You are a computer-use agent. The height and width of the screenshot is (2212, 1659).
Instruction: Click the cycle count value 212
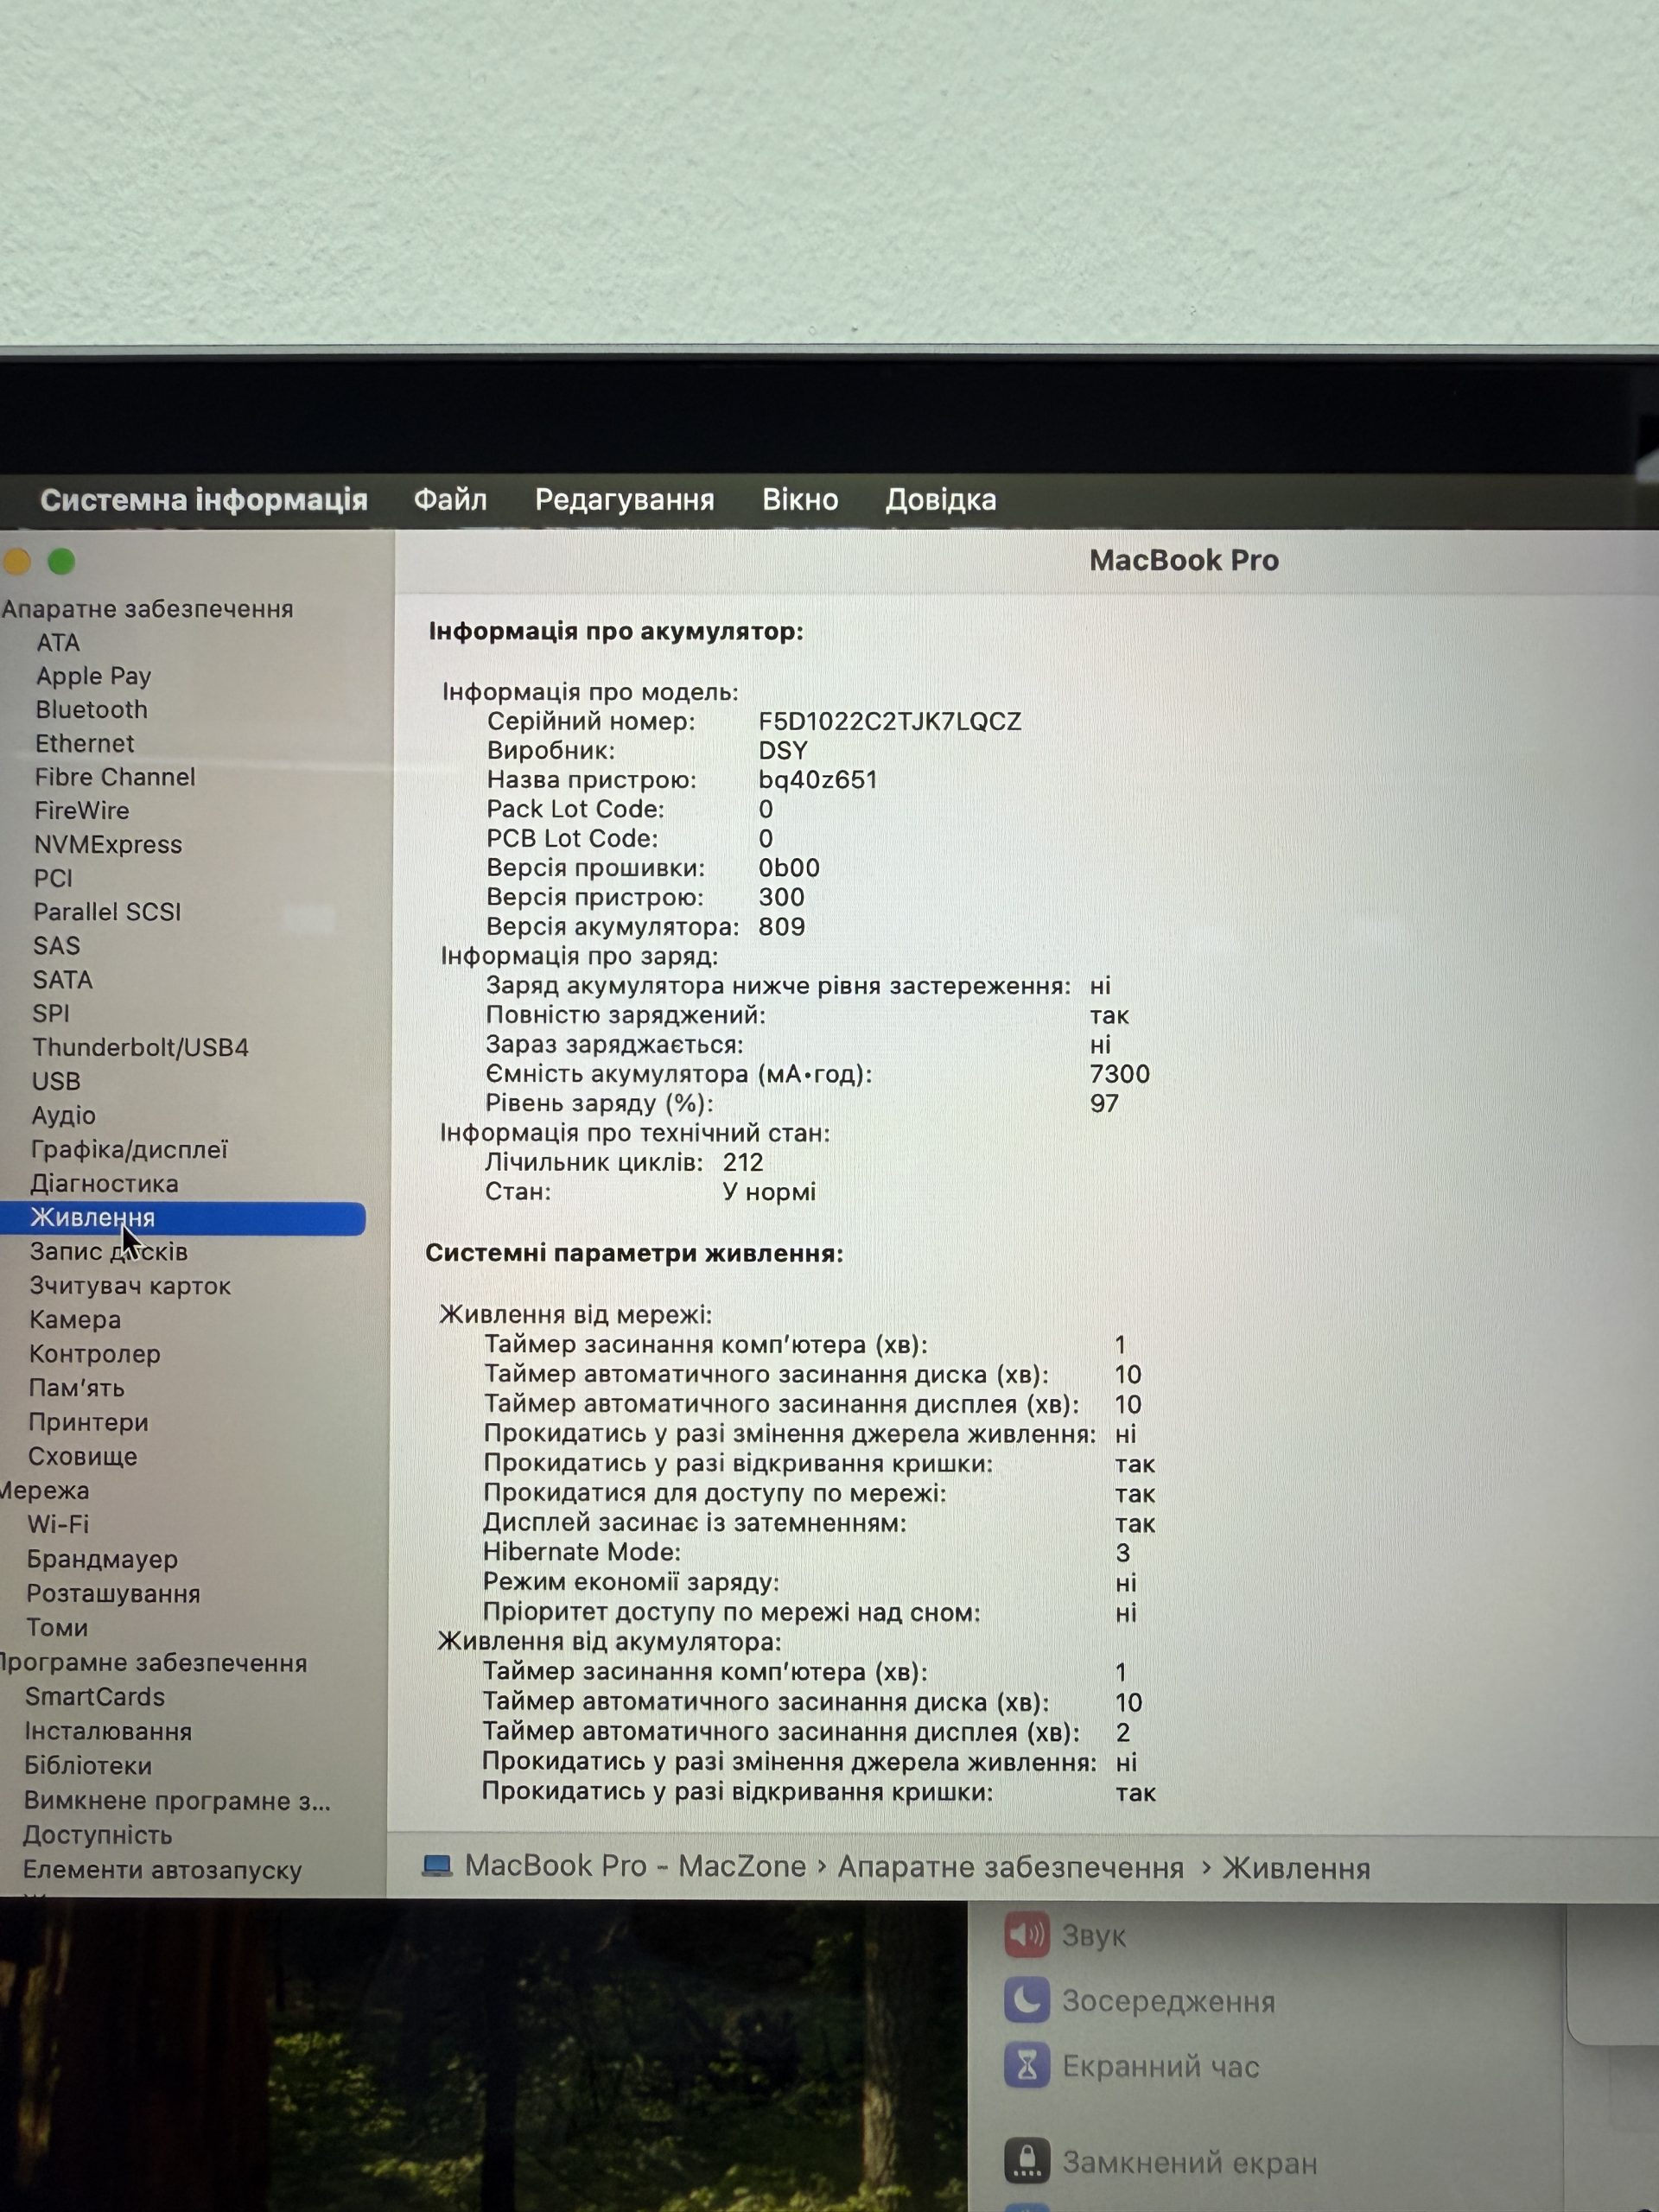click(x=743, y=1162)
